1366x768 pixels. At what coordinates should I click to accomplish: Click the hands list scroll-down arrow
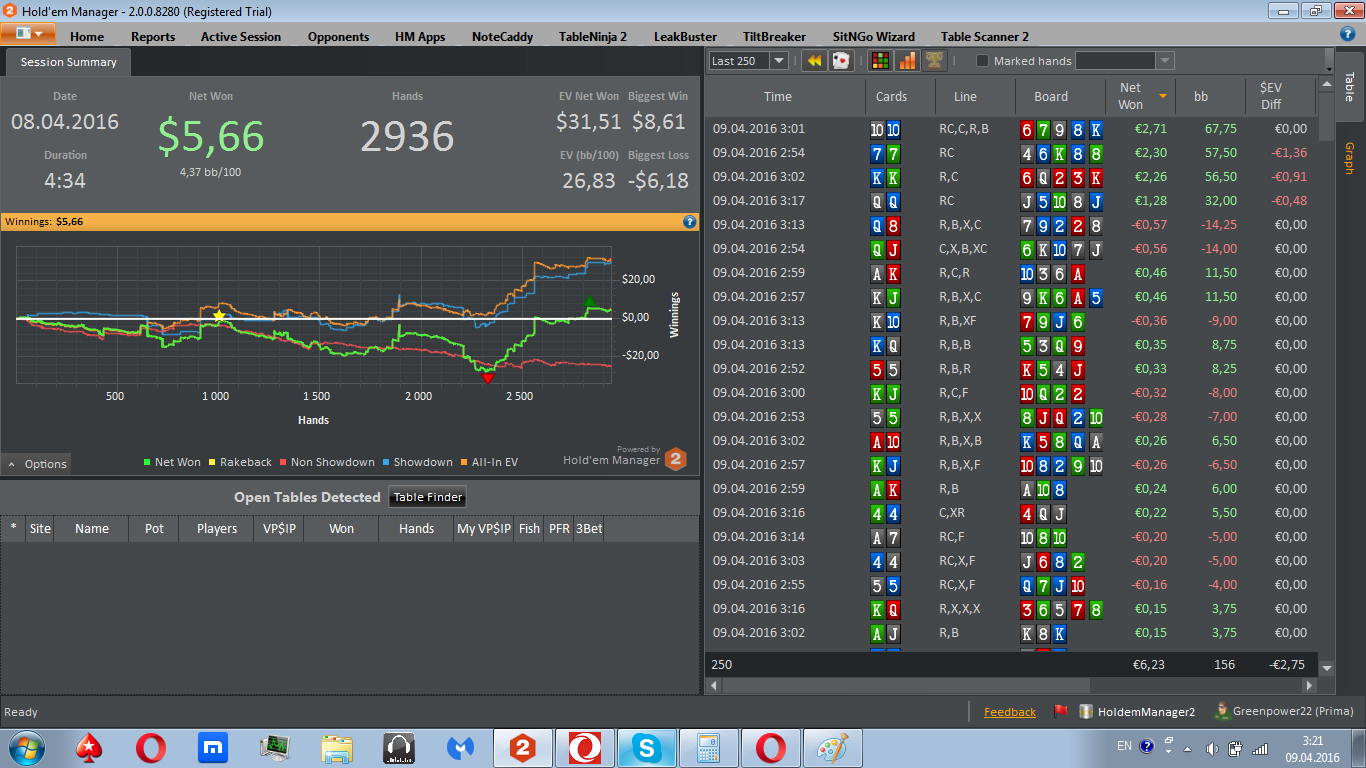tap(1327, 667)
